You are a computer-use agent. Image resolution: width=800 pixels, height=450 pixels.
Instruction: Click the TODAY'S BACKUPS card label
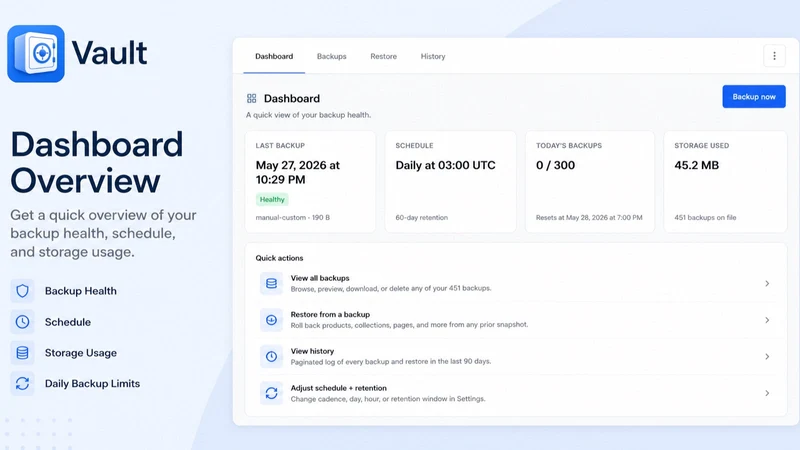(x=569, y=145)
